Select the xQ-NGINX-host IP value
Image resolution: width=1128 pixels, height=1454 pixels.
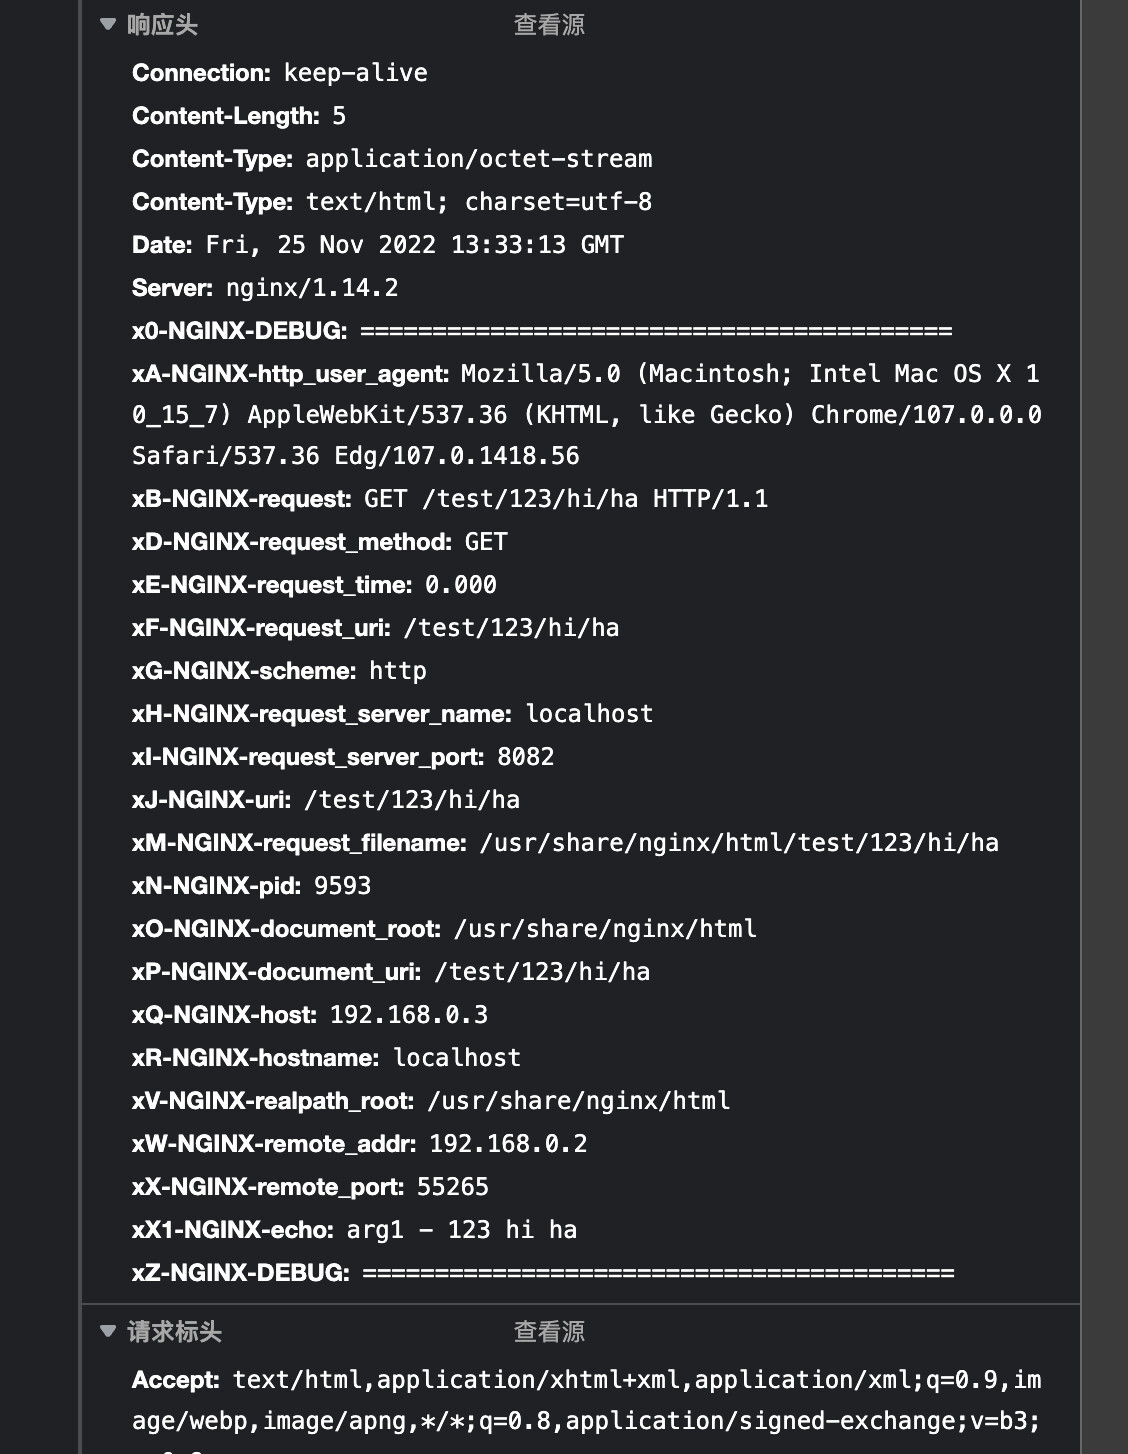click(x=409, y=1015)
